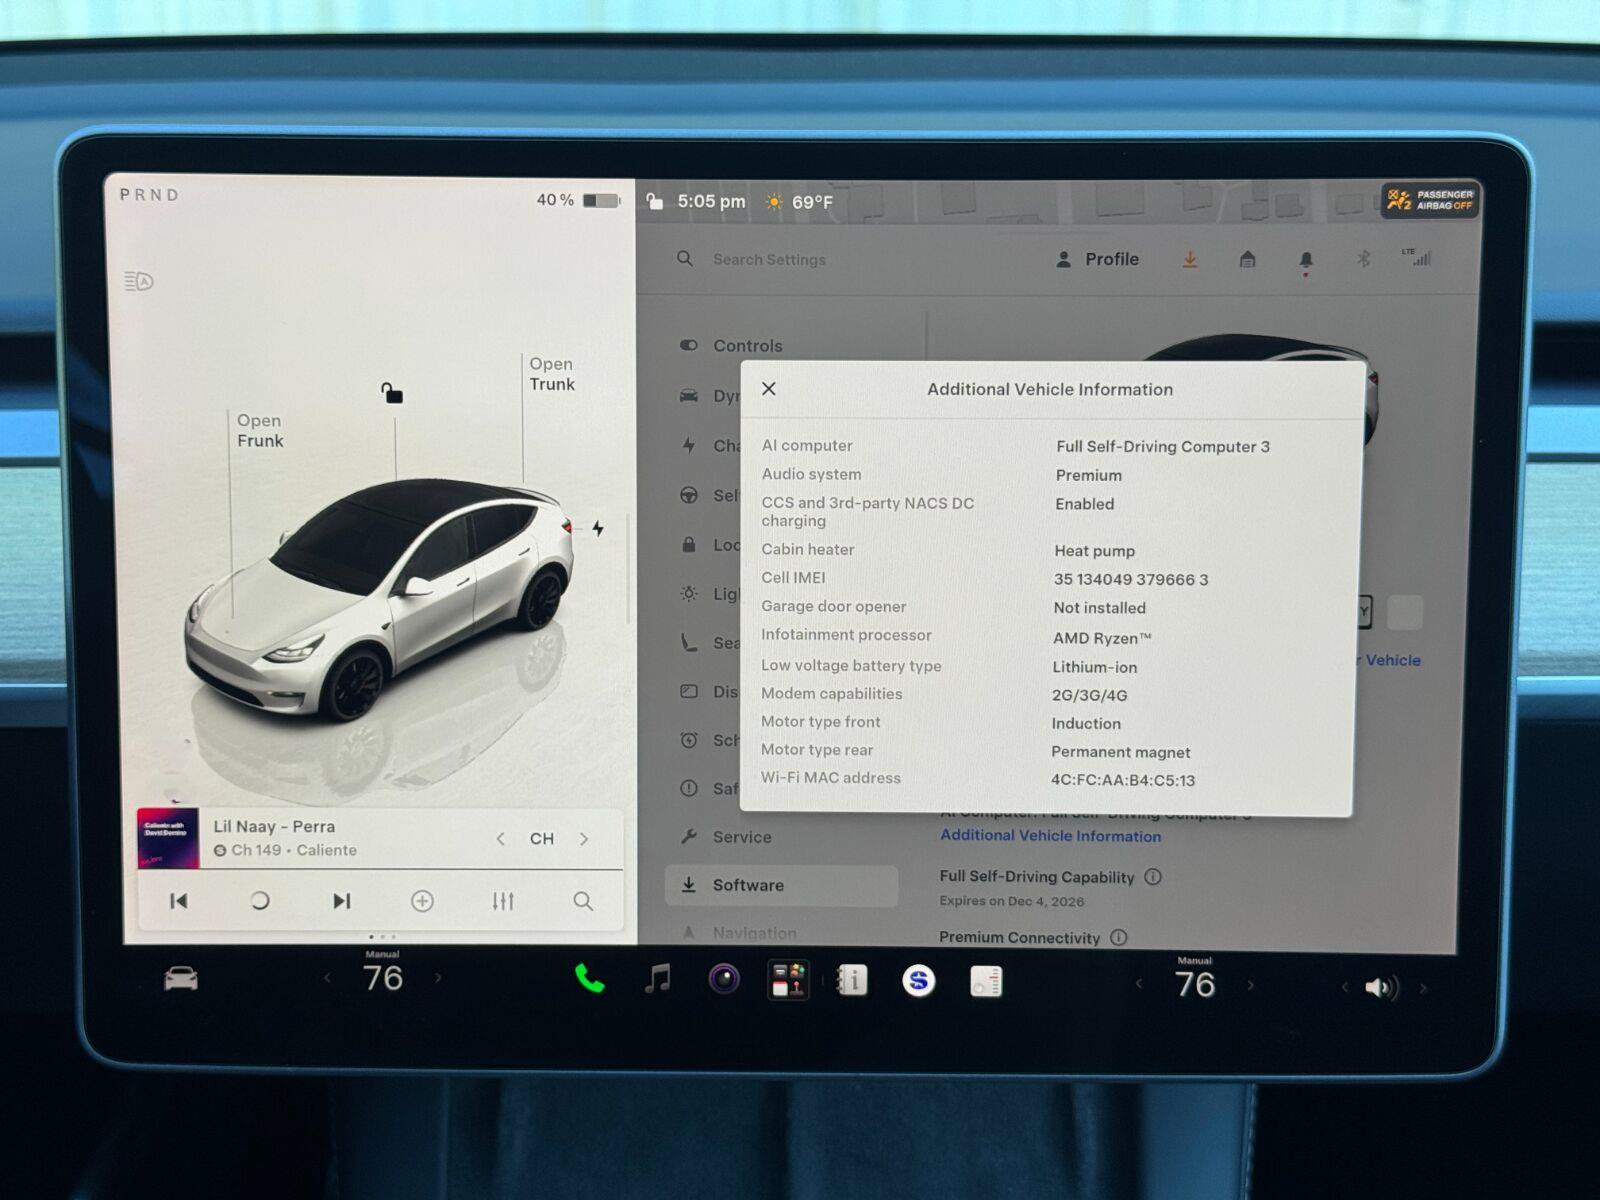Search for media with the magnifier
Screen dimensions: 1600x1200
pyautogui.click(x=583, y=901)
